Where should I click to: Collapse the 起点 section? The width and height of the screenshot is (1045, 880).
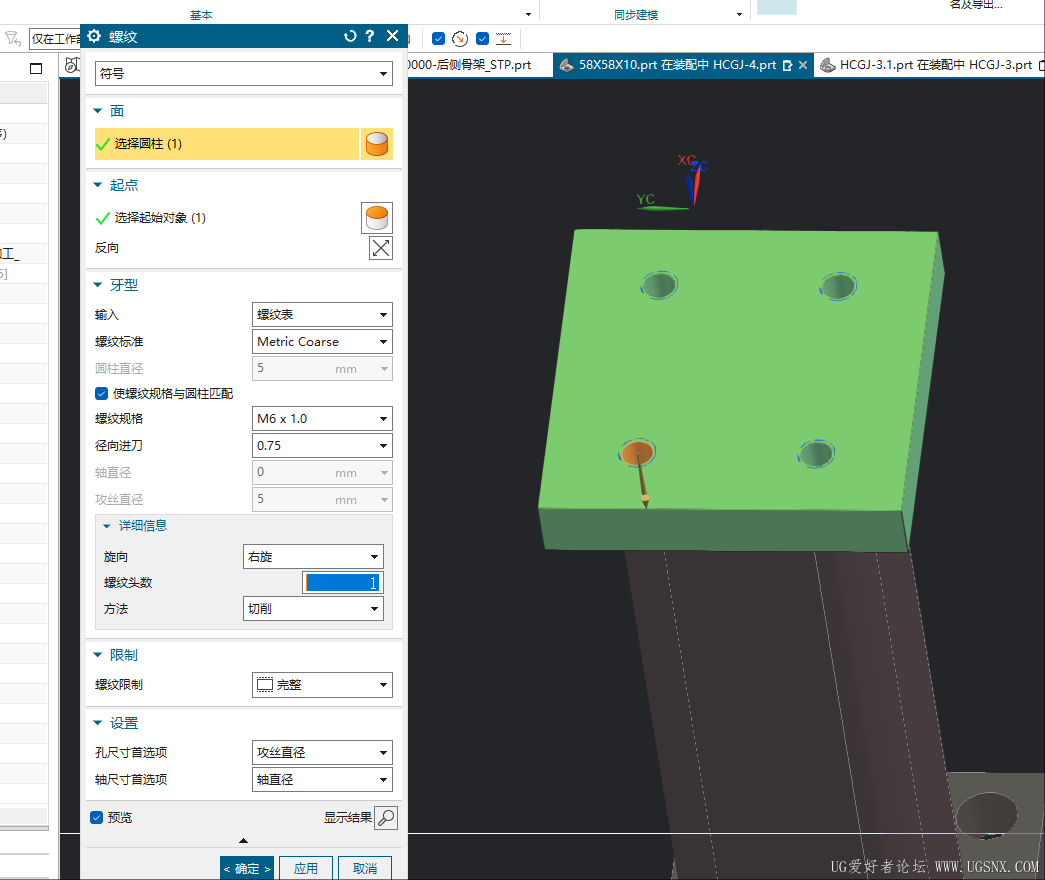[98, 185]
